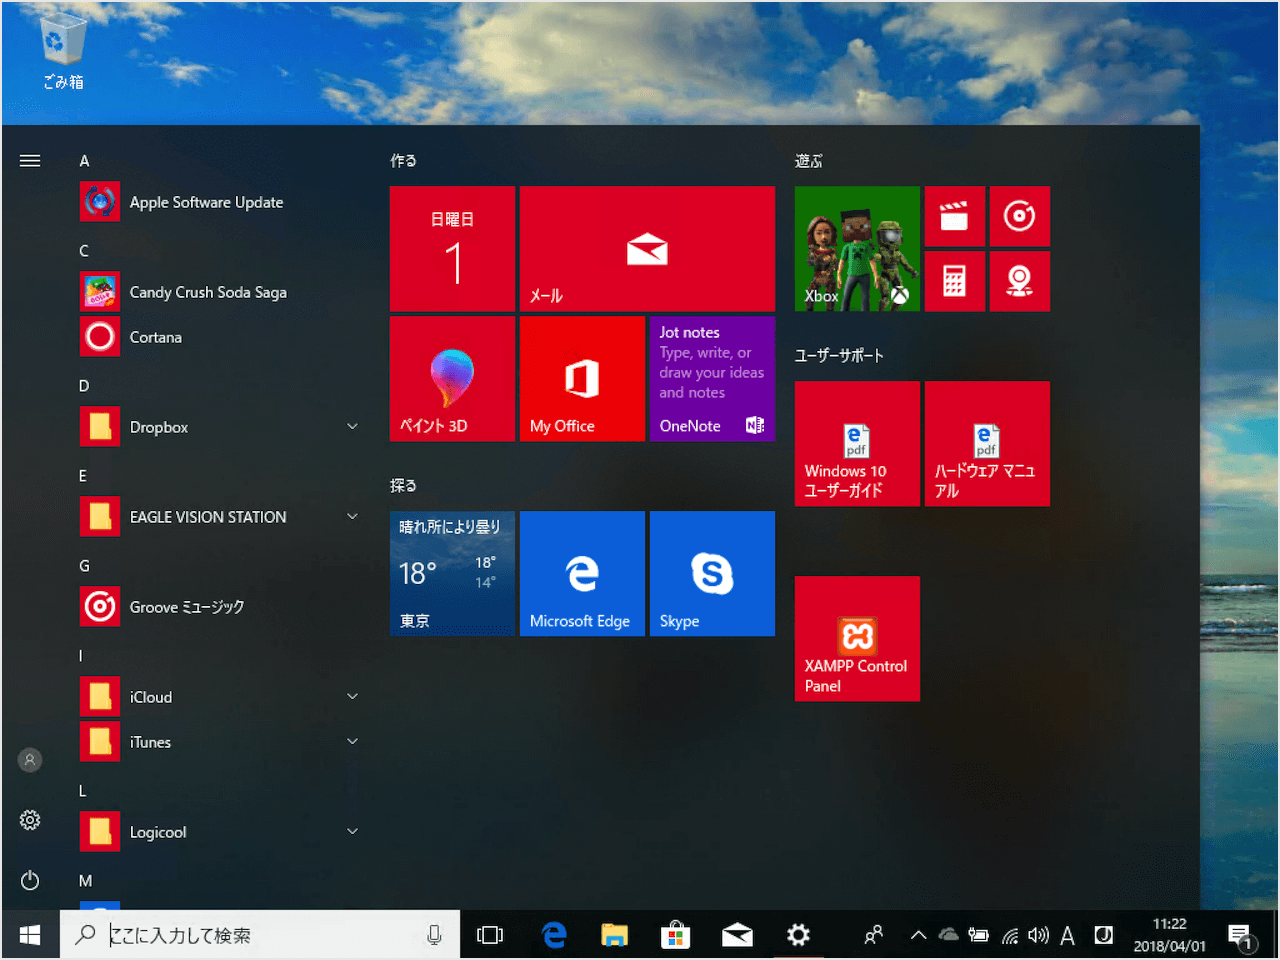
Task: Select the ユーザーサポート group heading
Action: 839,355
